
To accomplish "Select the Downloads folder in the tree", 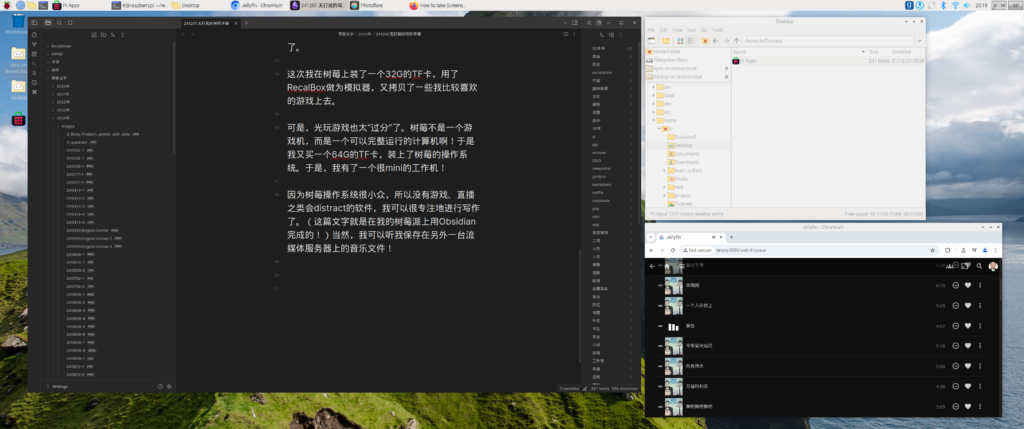I will click(685, 161).
